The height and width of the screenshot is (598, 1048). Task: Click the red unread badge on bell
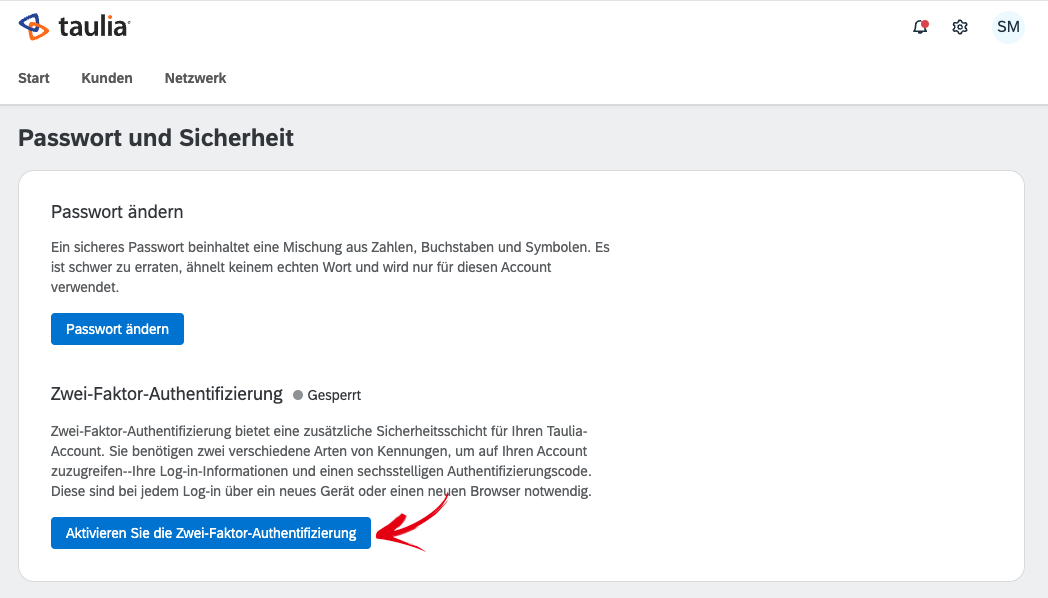coord(925,23)
